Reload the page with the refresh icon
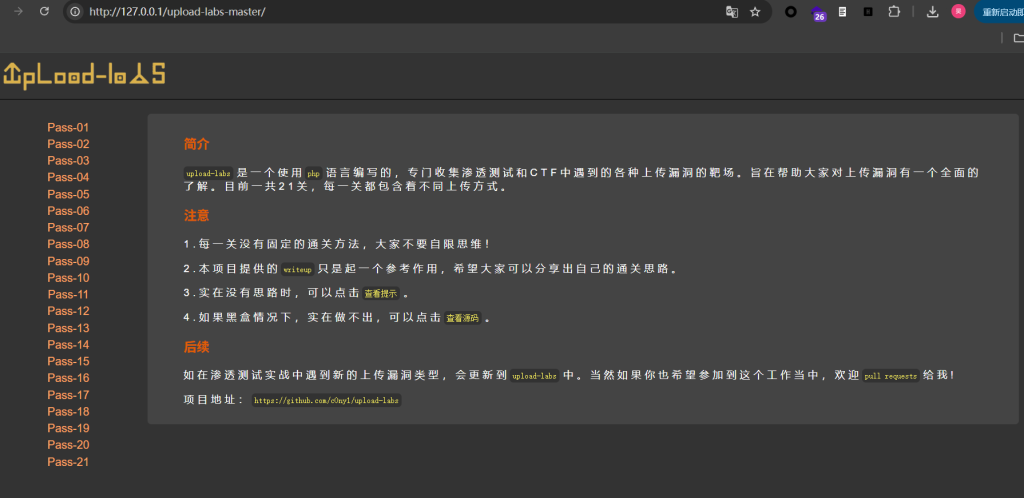Viewport: 1024px width, 498px height. point(44,12)
